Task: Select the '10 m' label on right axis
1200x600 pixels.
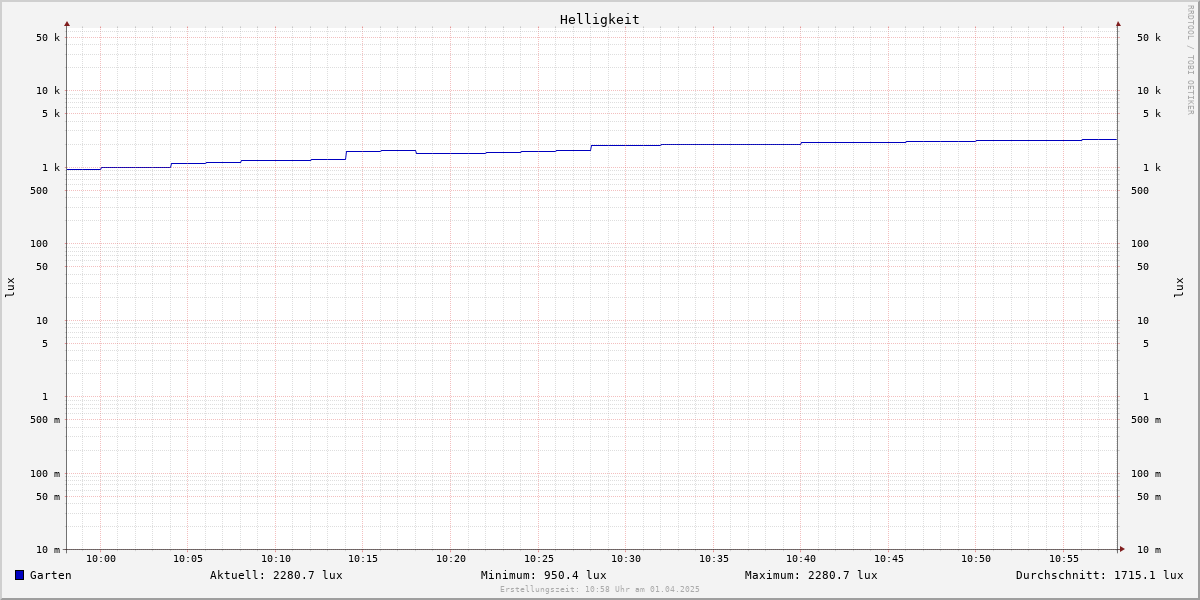Action: [1149, 550]
